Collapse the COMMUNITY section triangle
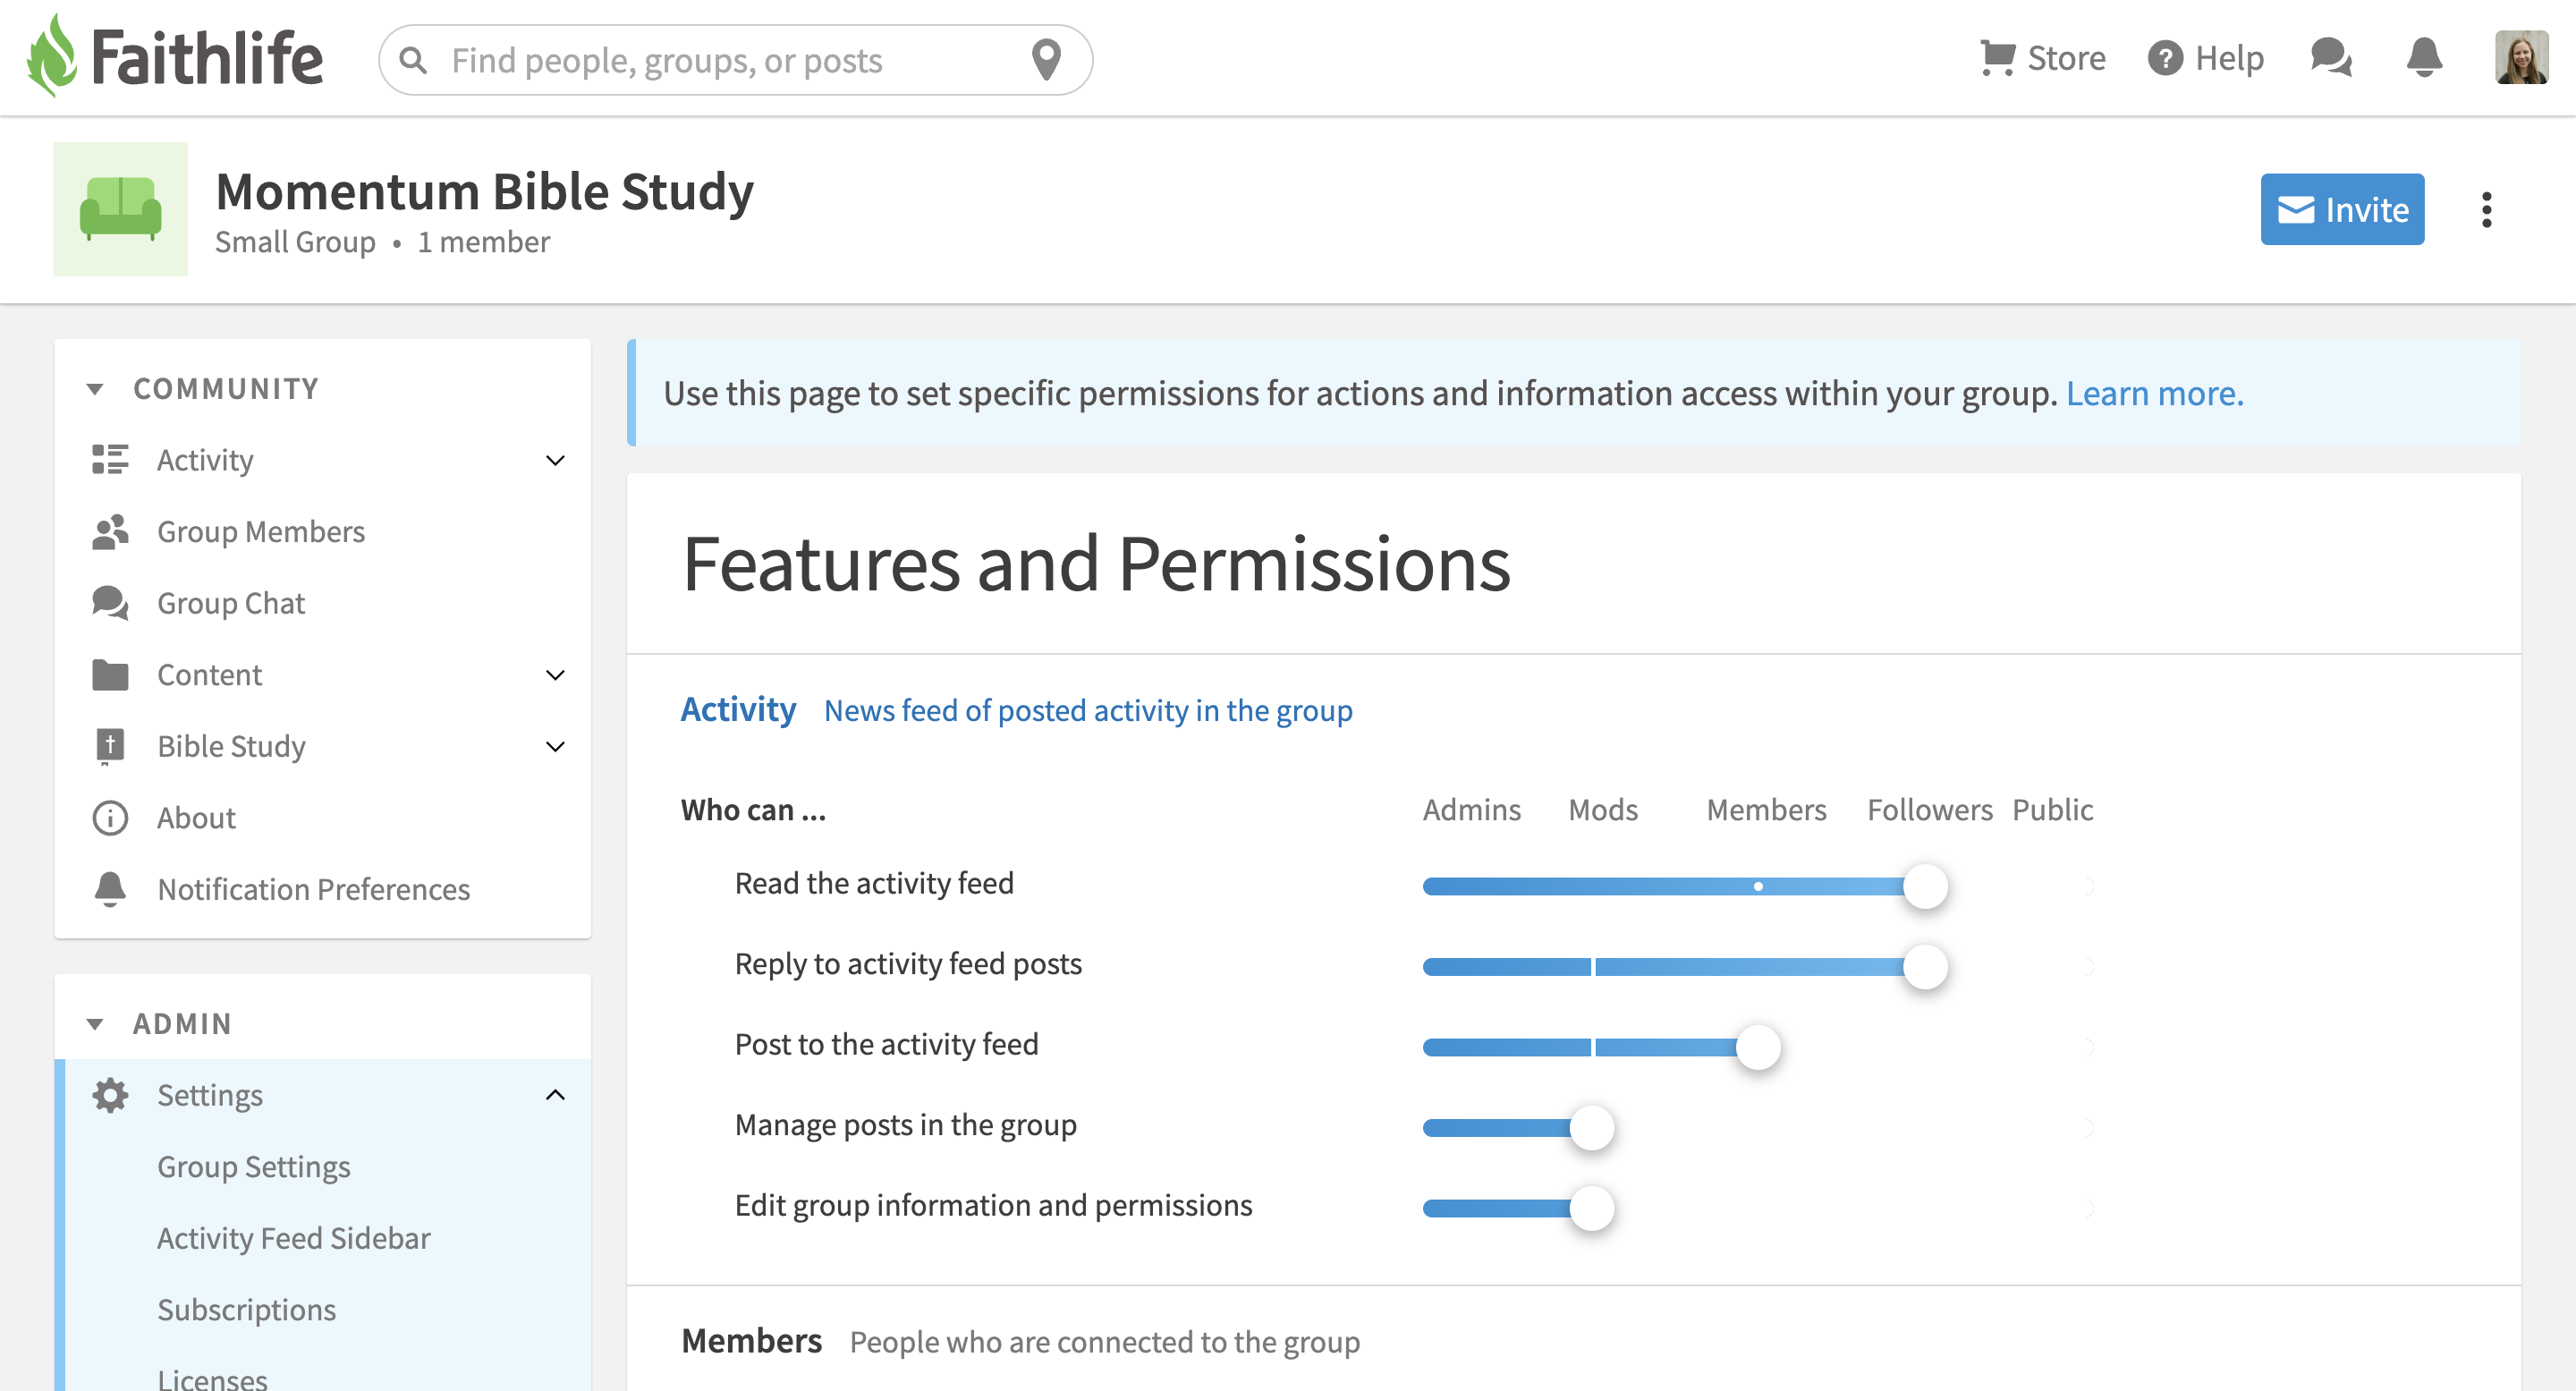2576x1391 pixels. point(95,389)
